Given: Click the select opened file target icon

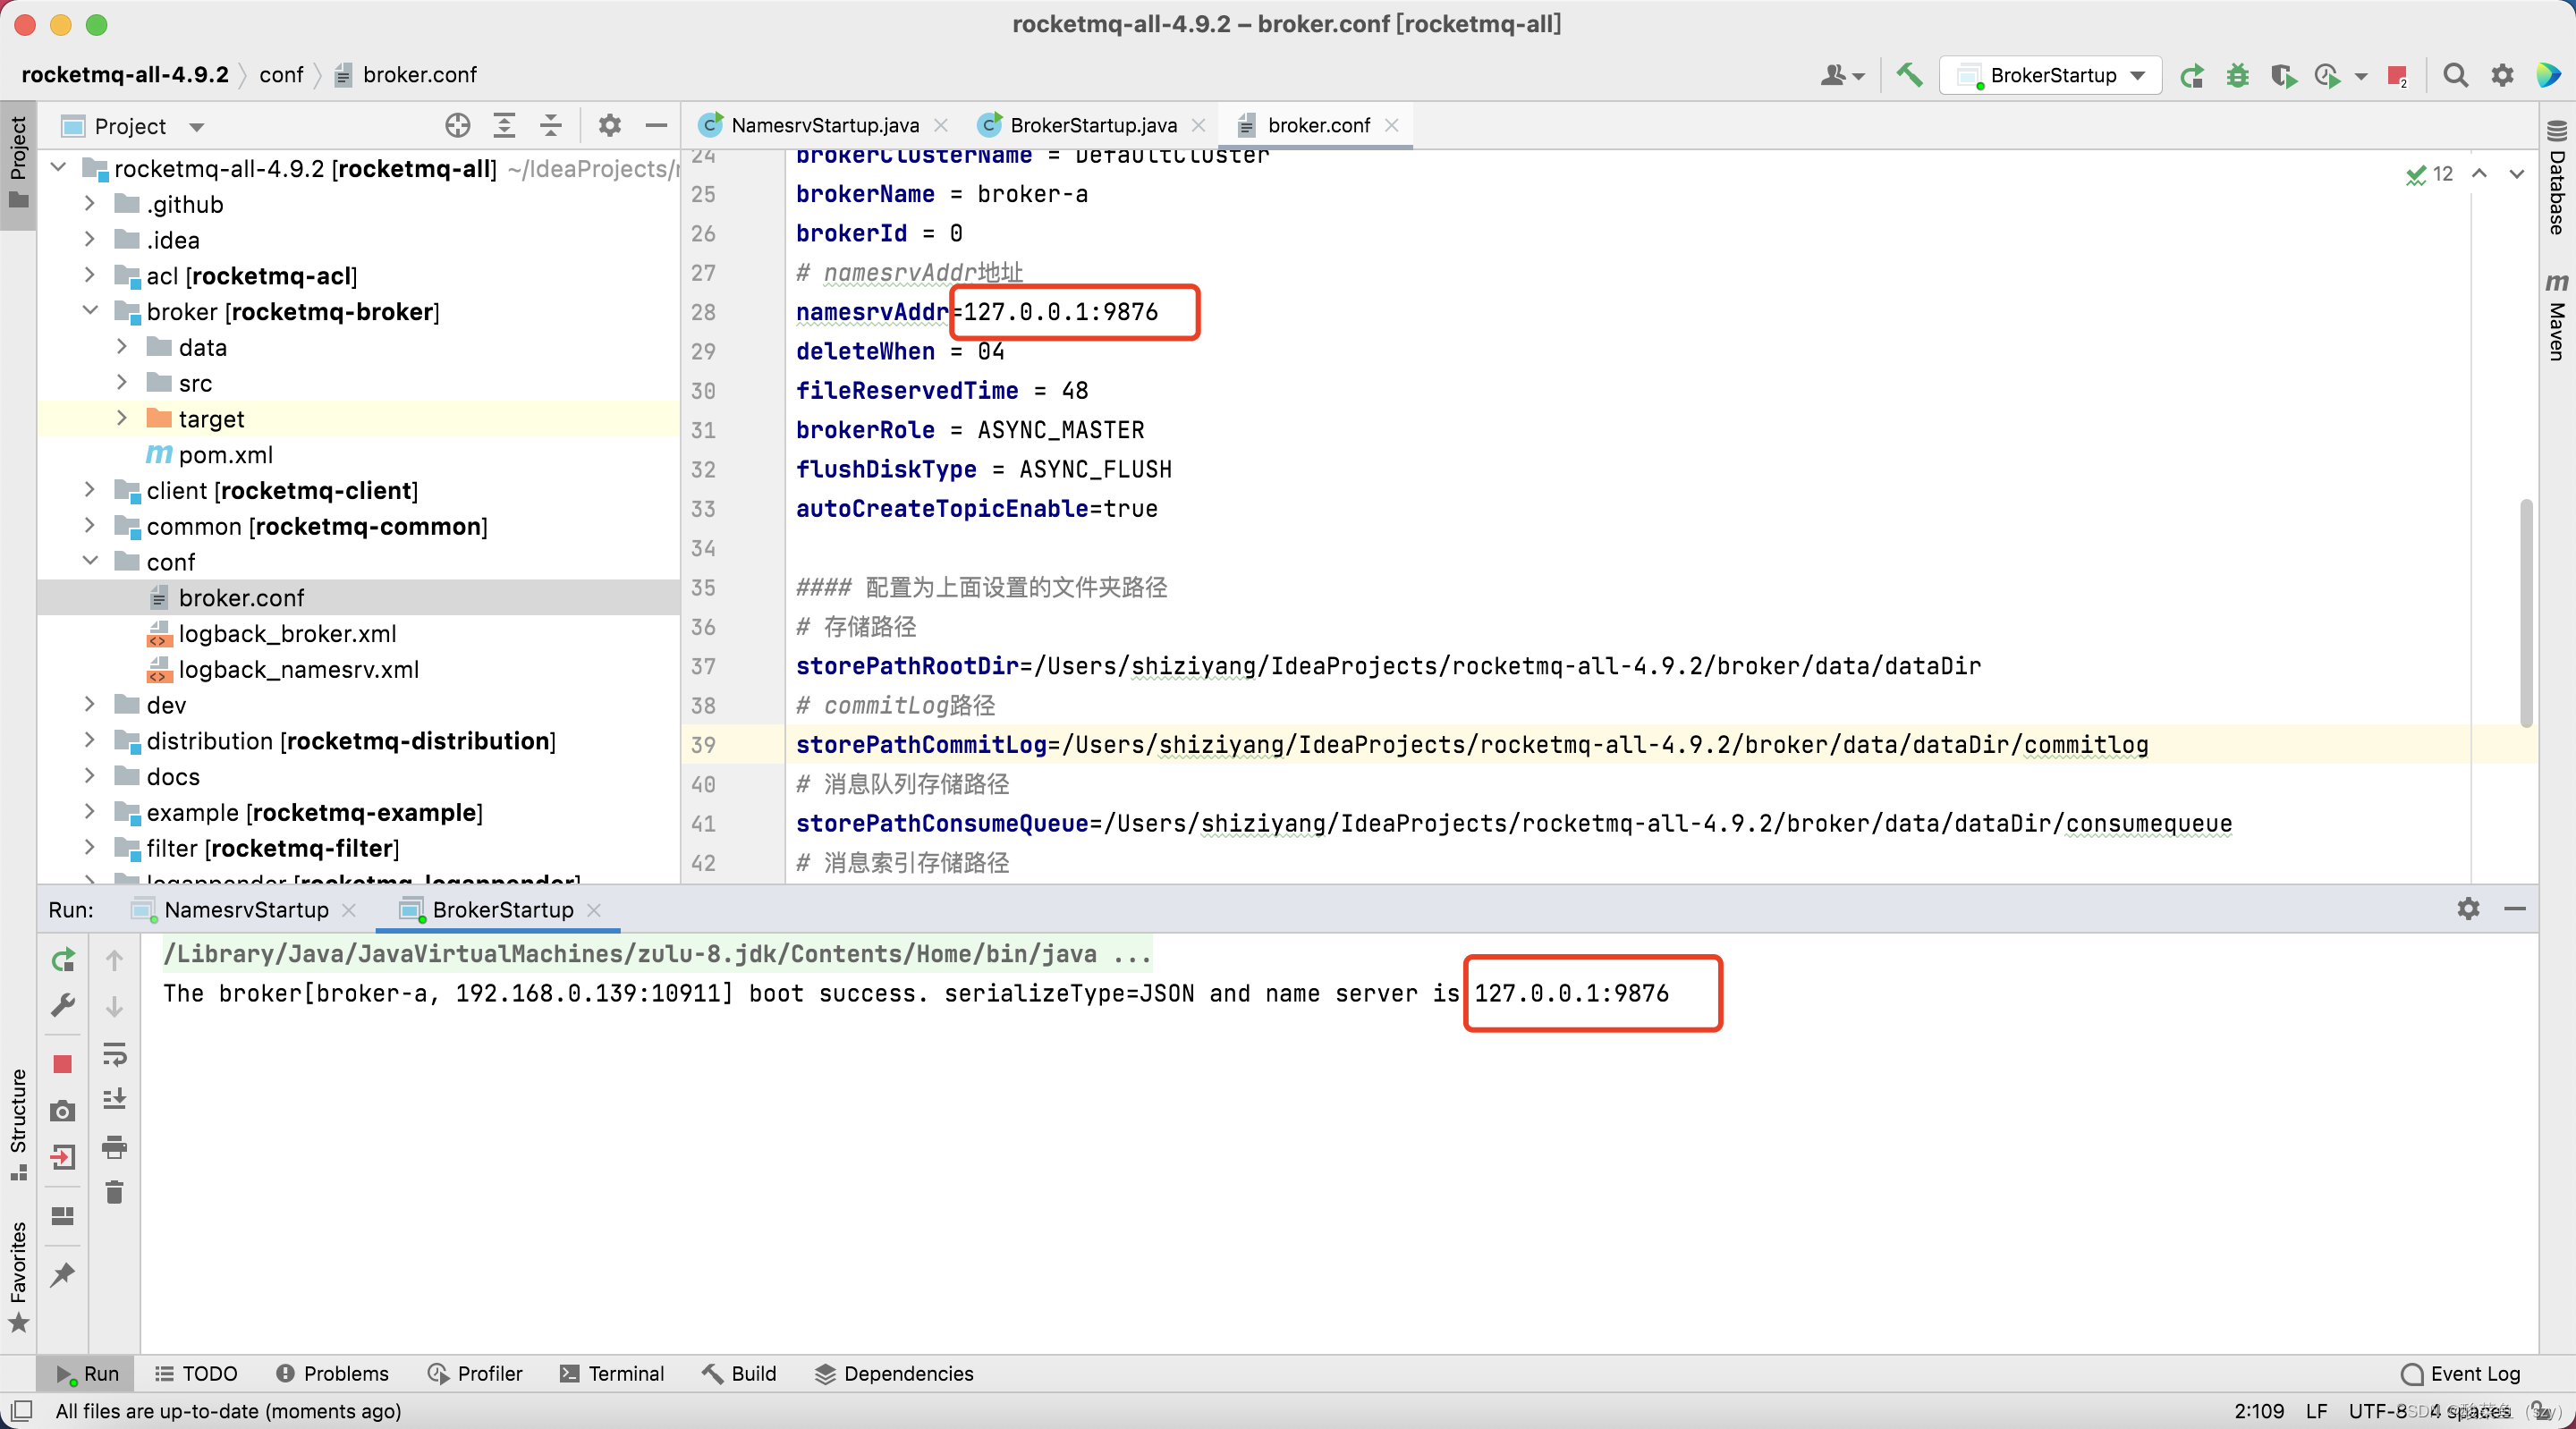Looking at the screenshot, I should coord(457,126).
